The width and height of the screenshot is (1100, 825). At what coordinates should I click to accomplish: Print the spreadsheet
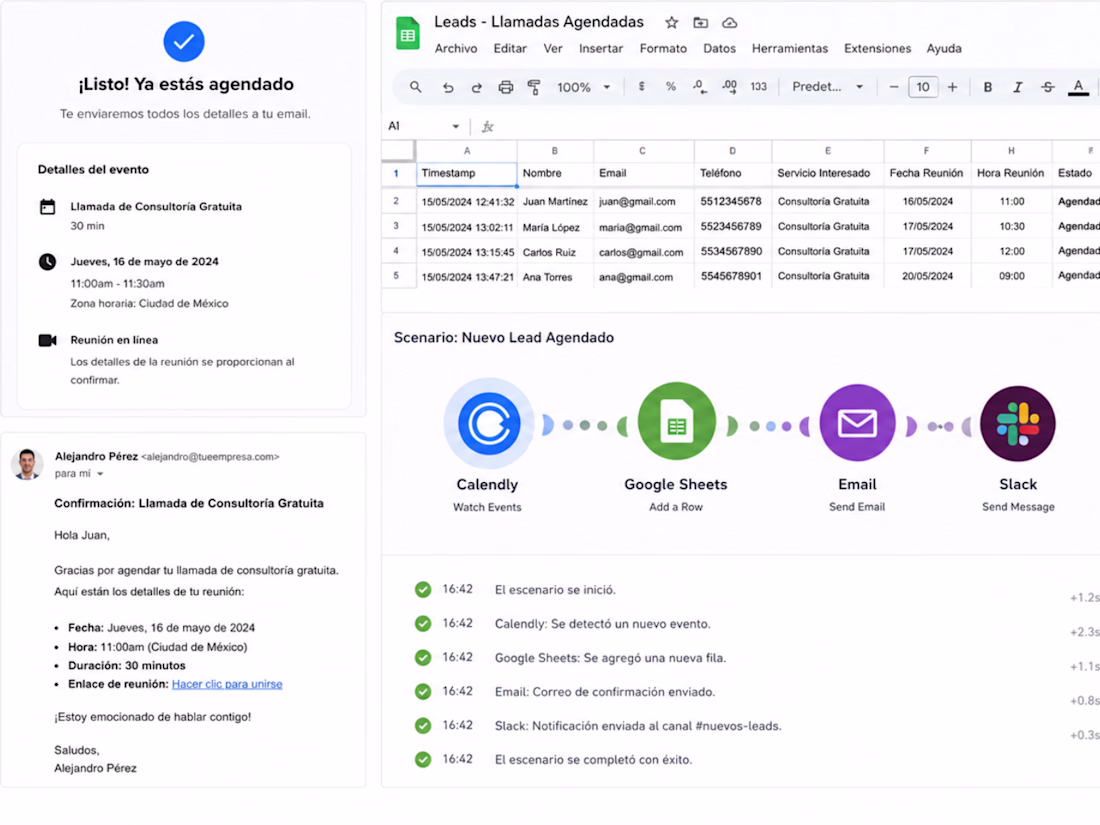(x=505, y=87)
